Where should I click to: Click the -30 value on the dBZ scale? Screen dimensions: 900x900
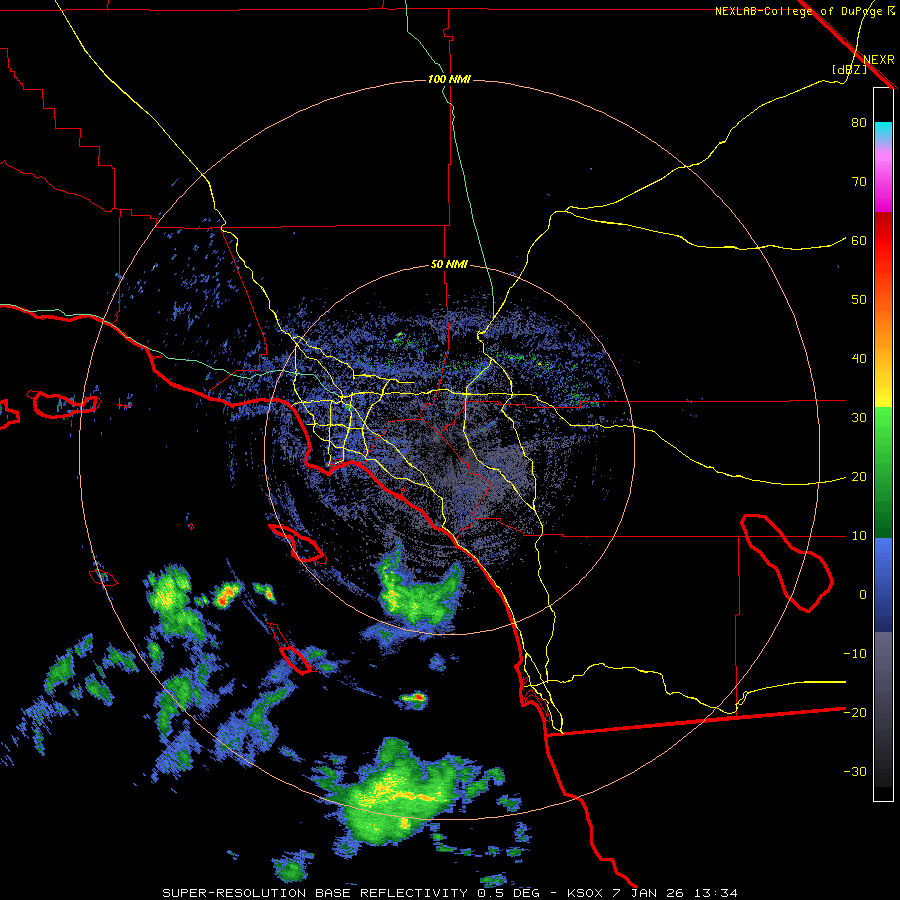[855, 772]
